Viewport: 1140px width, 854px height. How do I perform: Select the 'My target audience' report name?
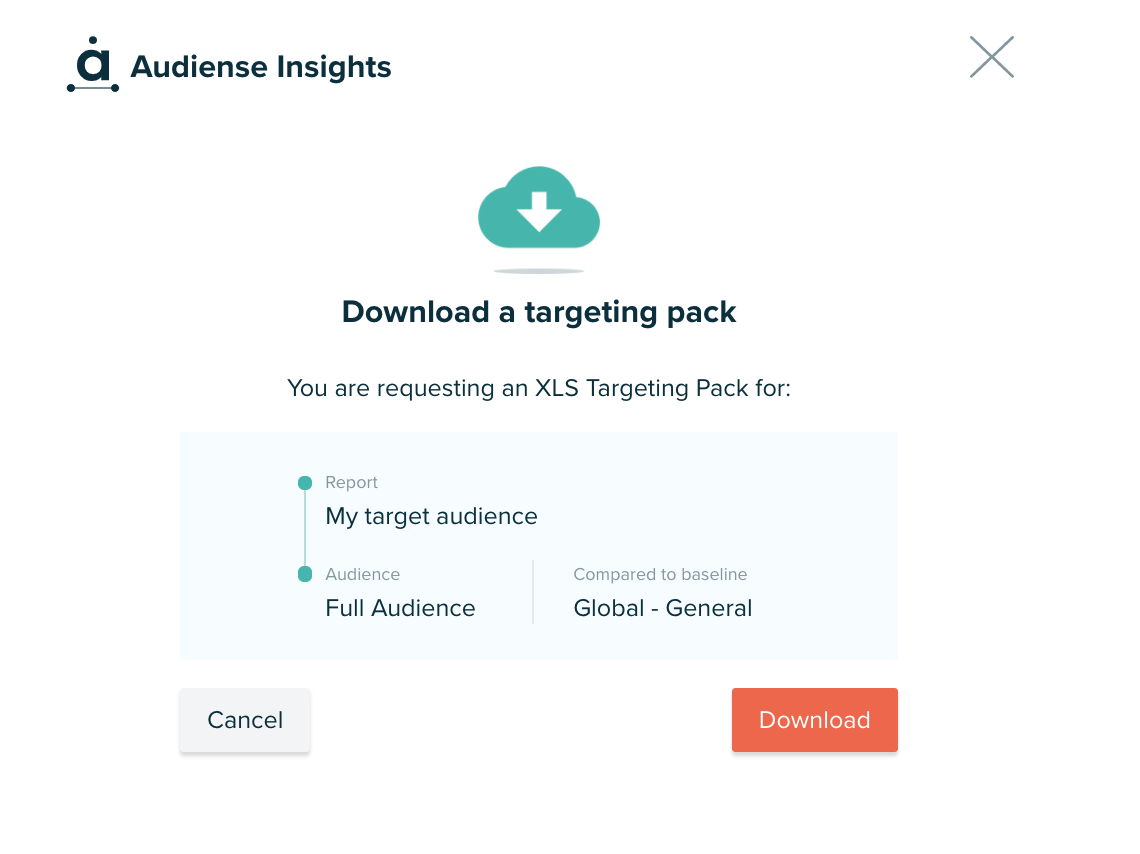tap(431, 516)
